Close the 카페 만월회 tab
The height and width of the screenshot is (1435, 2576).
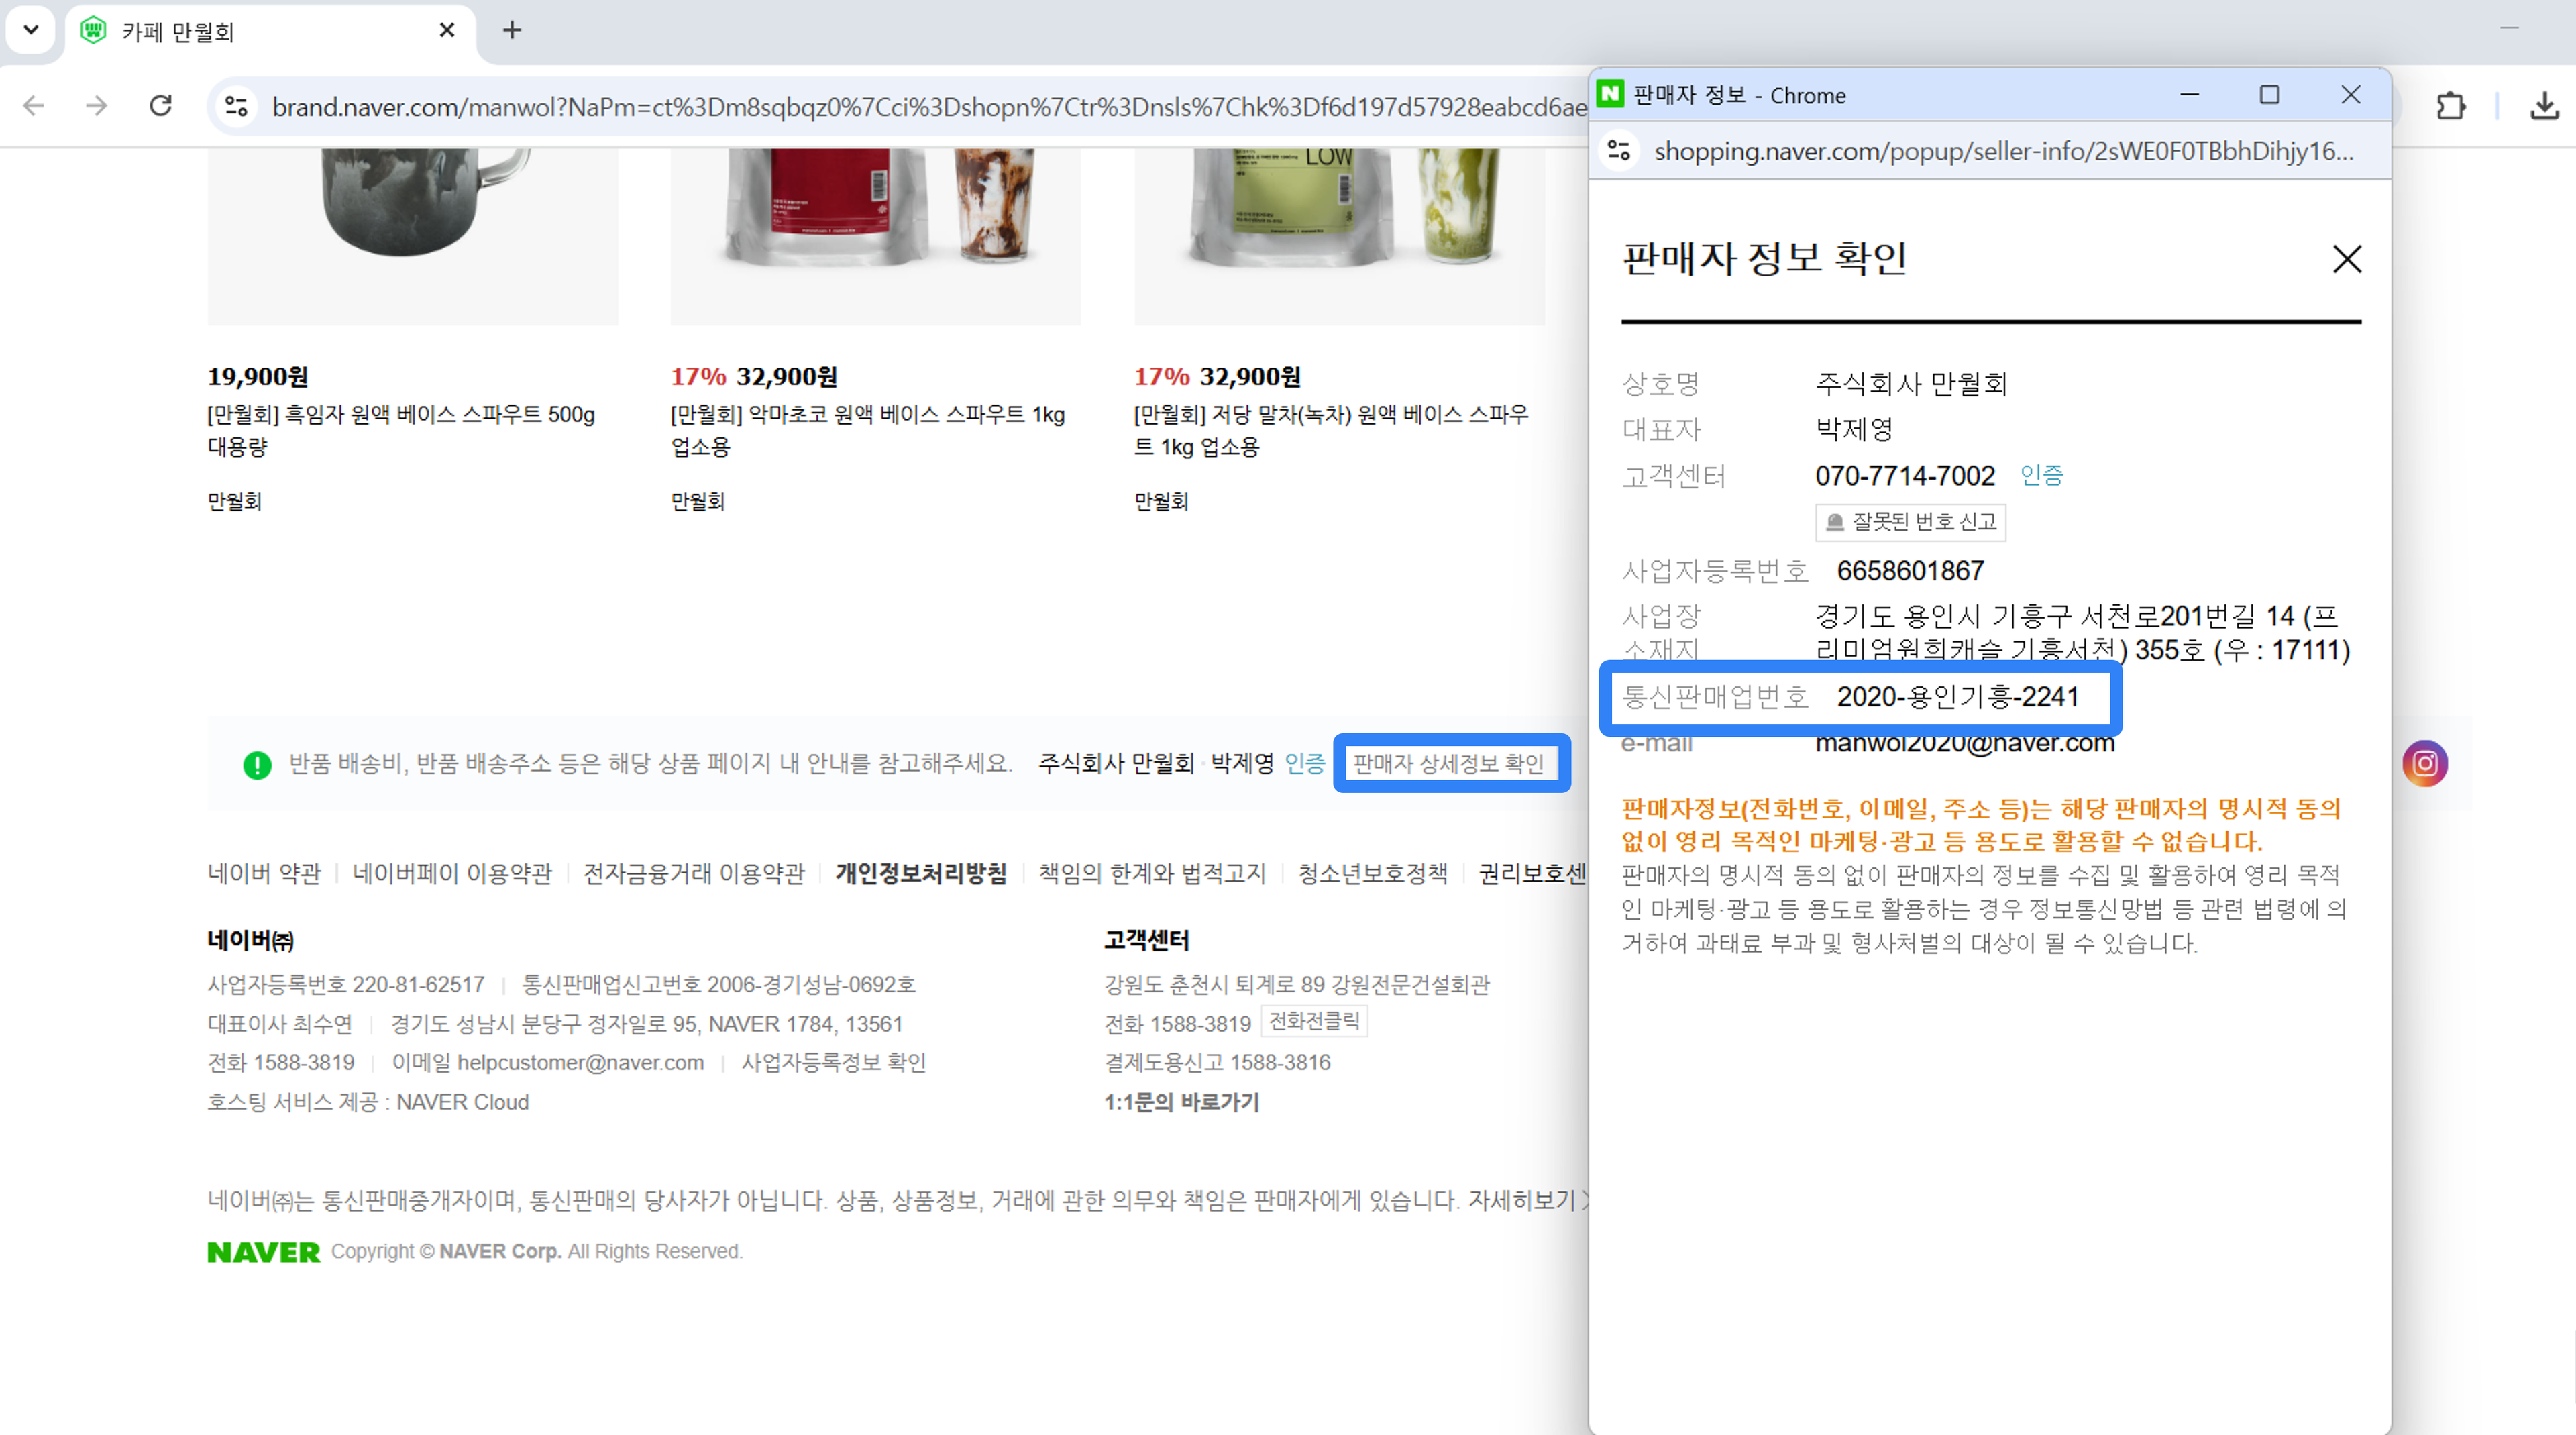(447, 30)
